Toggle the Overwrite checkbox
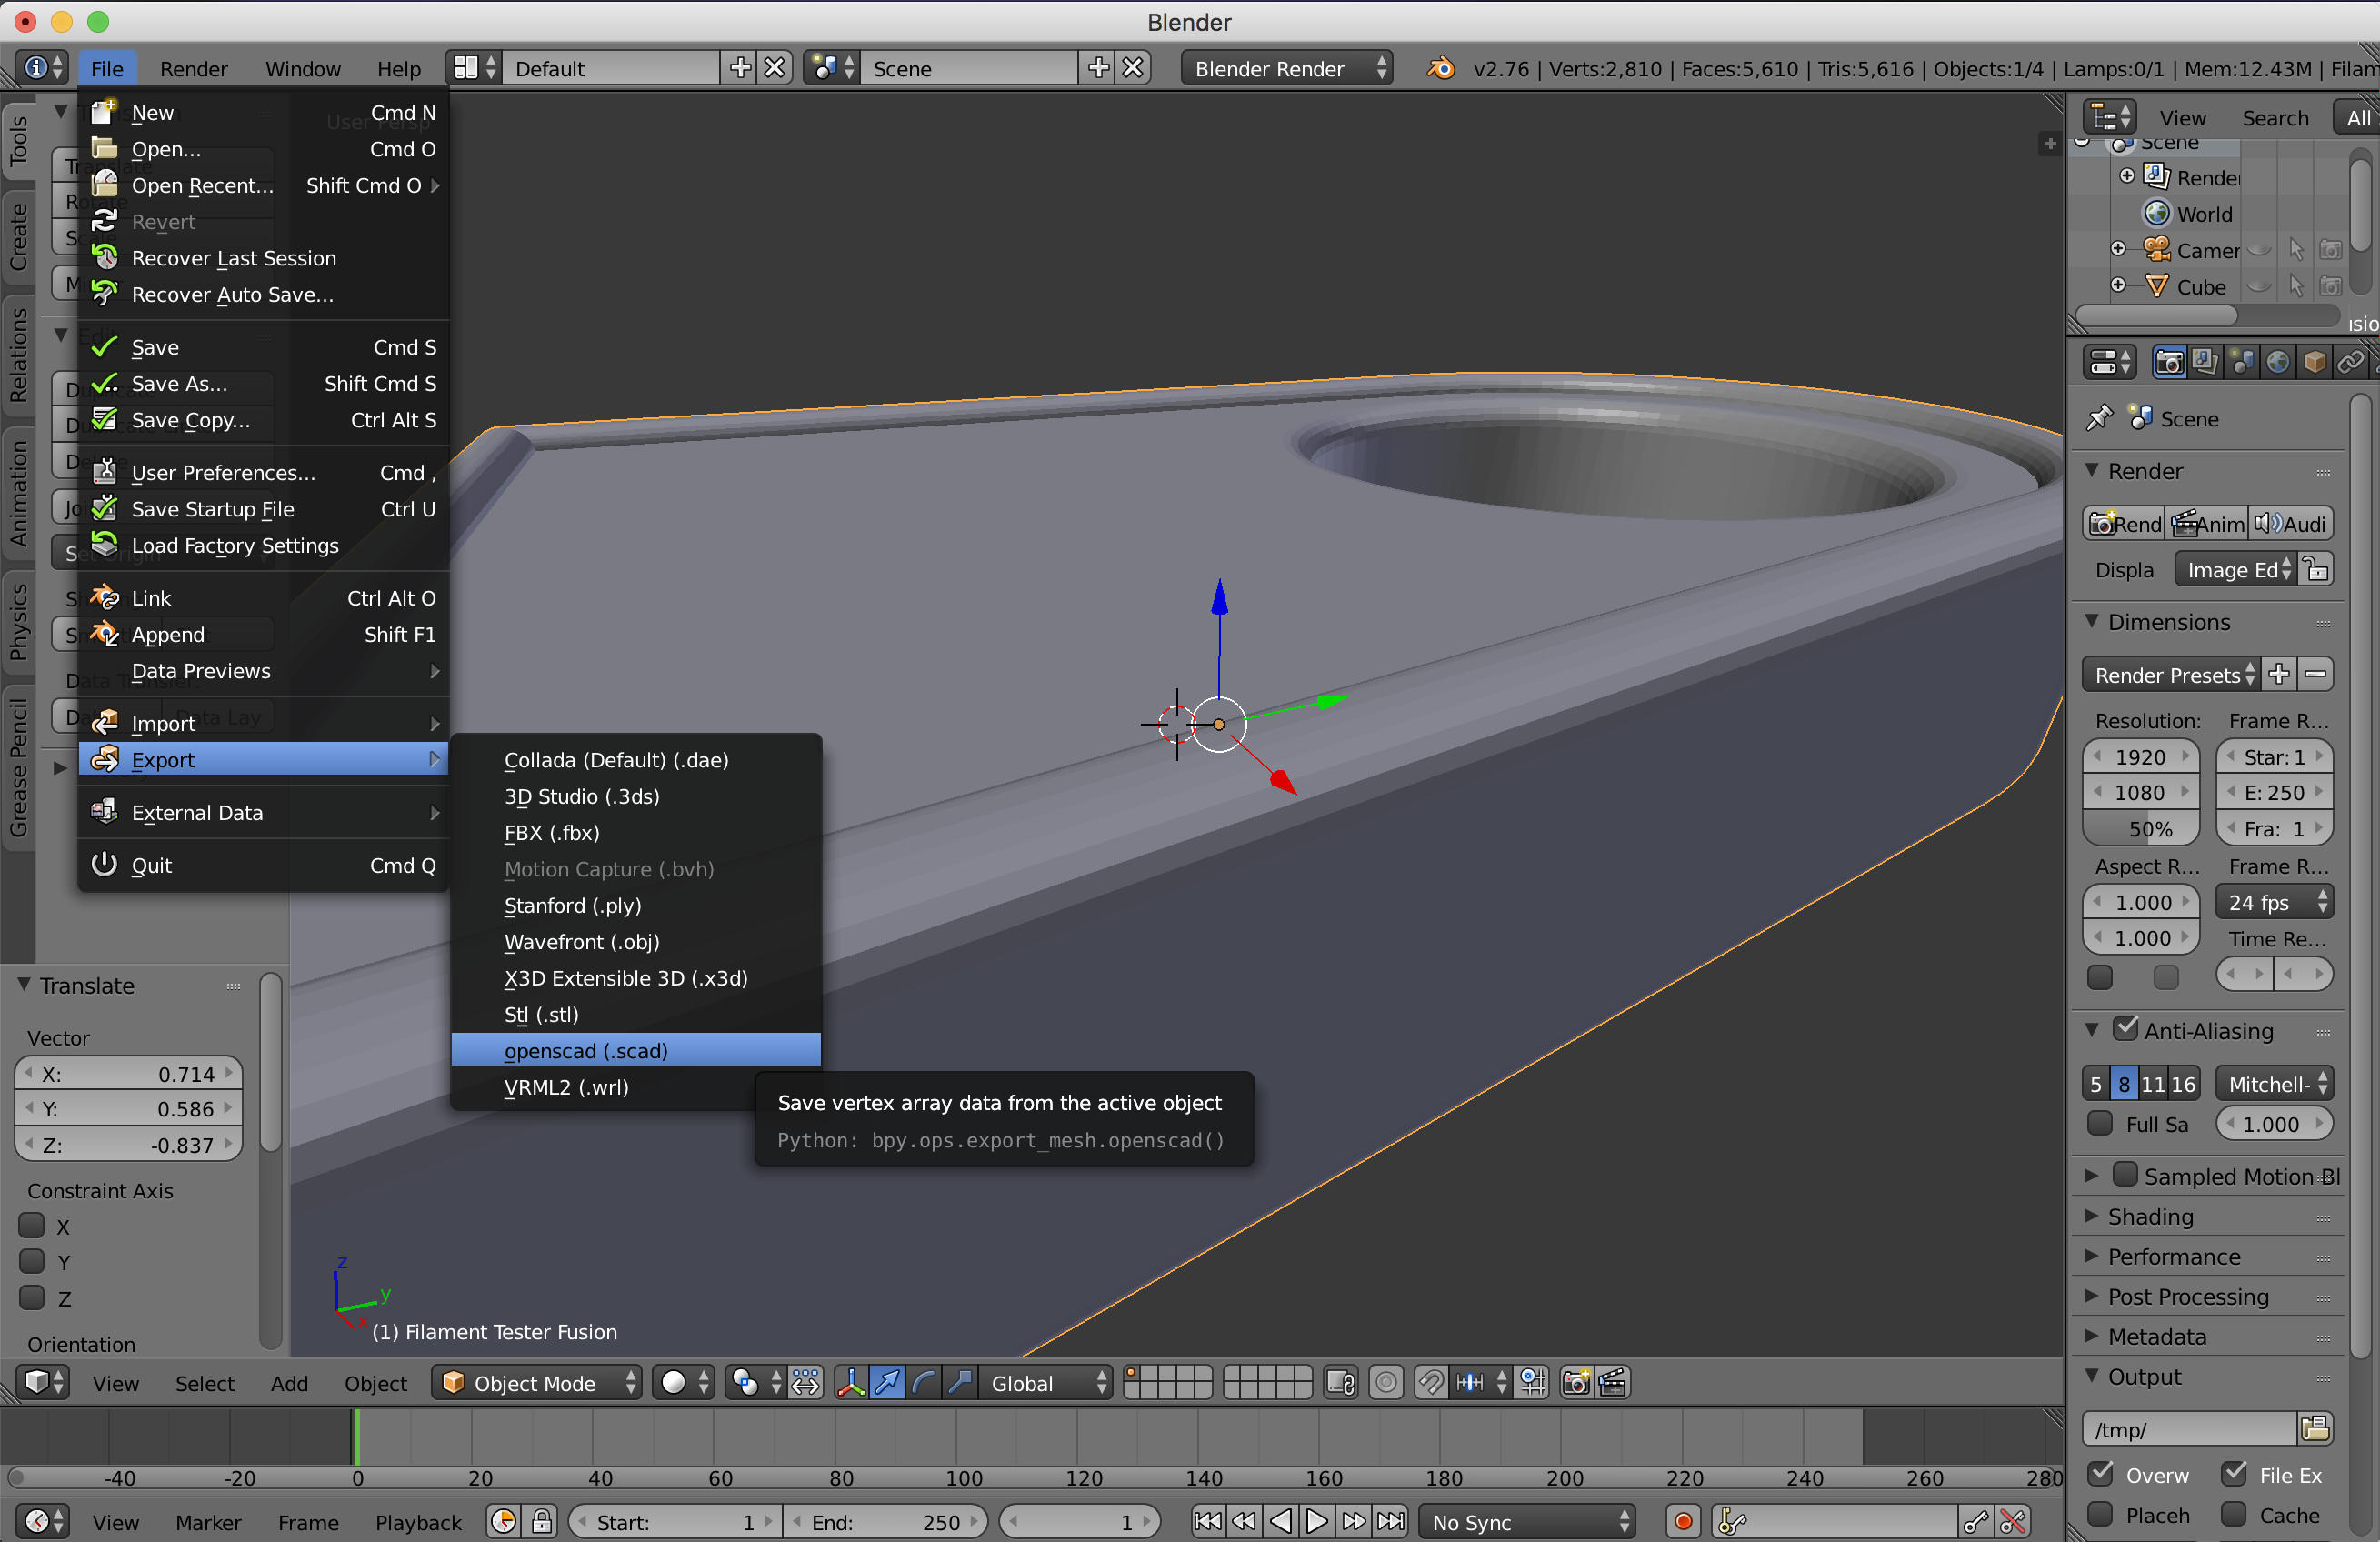 [2100, 1473]
